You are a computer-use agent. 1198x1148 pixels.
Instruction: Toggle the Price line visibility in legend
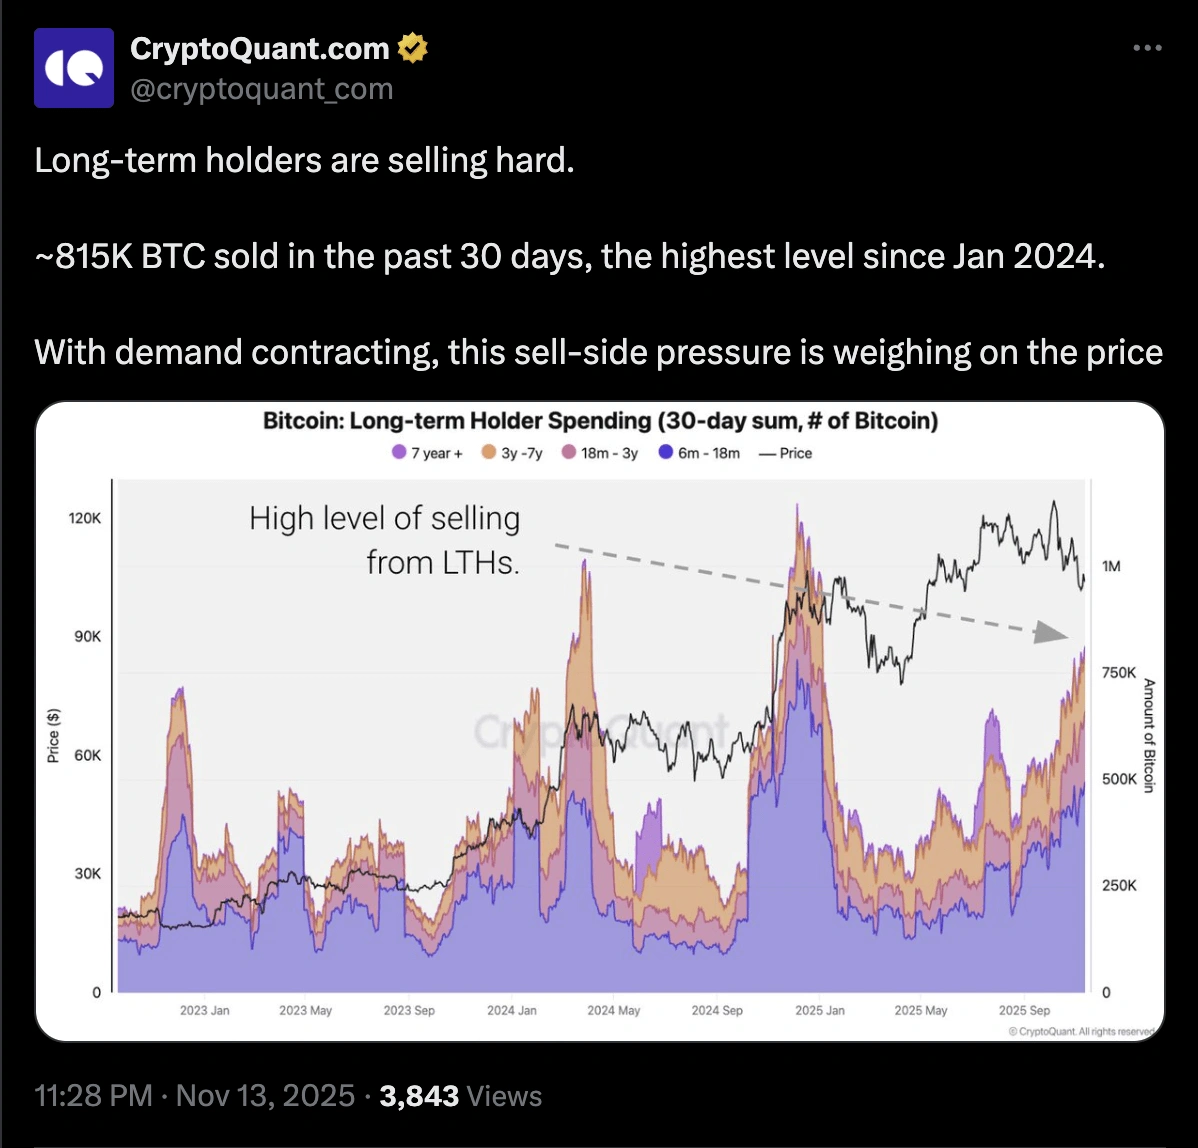click(789, 452)
